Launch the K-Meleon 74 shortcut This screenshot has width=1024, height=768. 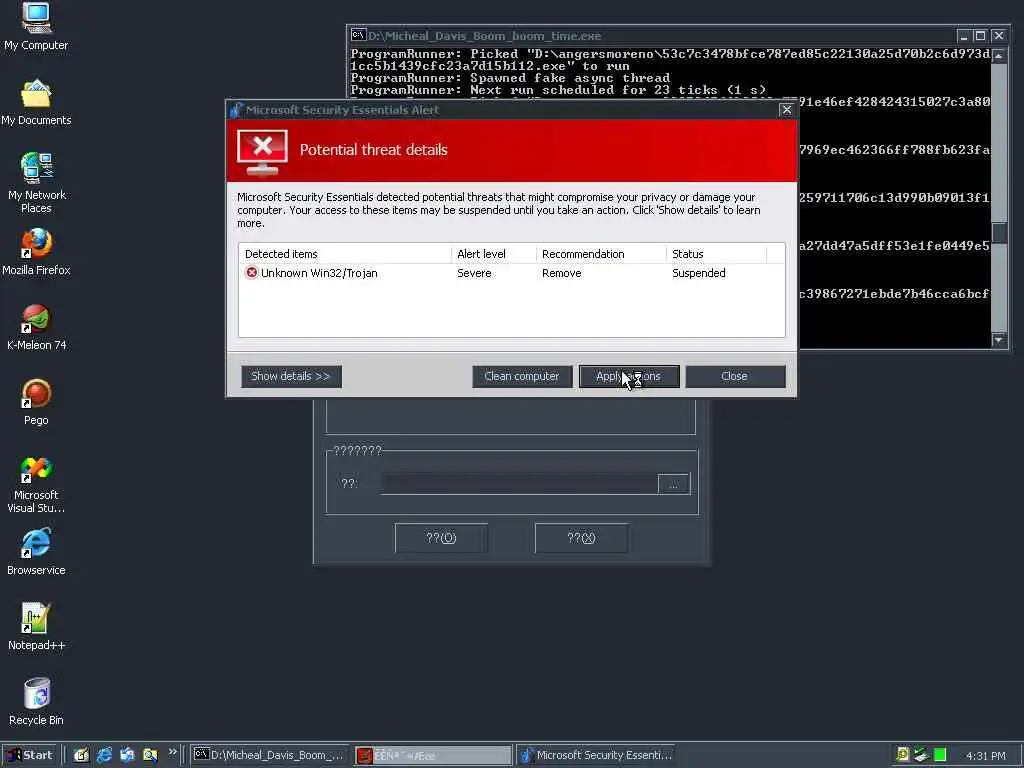point(37,327)
